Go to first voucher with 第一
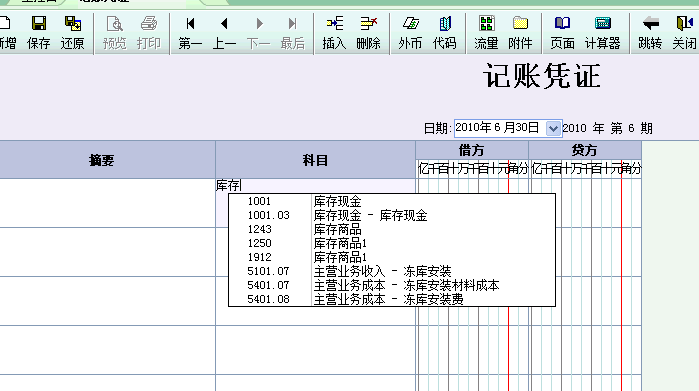This screenshot has width=699, height=391. (190, 33)
